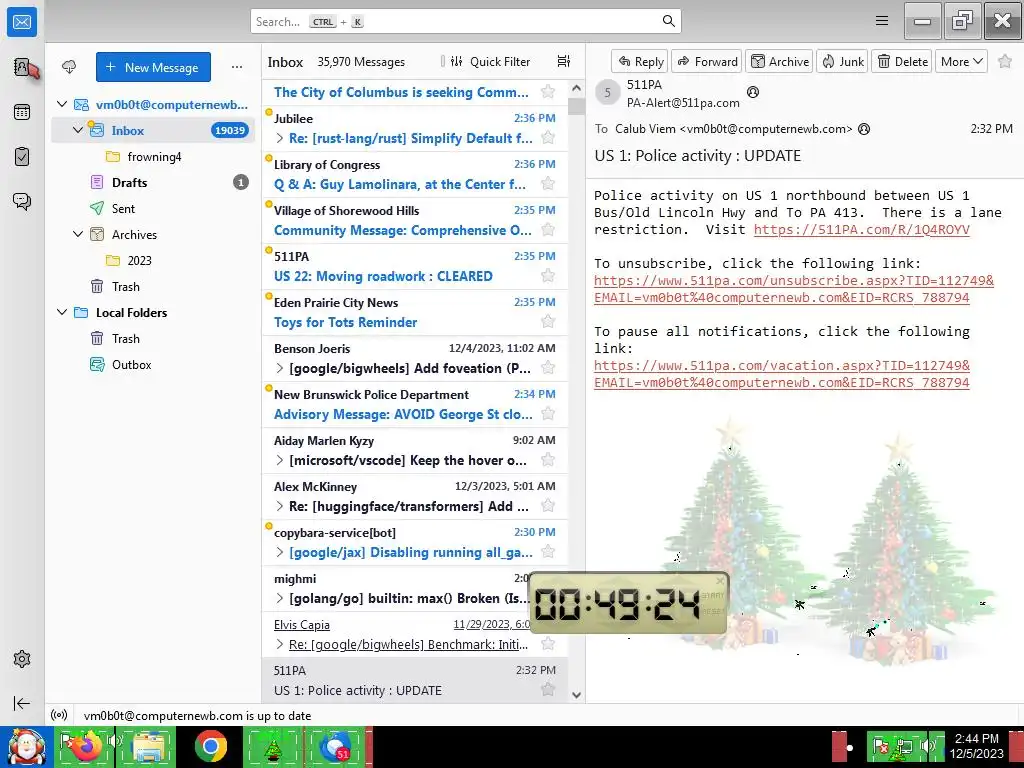Reply to the open message
This screenshot has height=768, width=1024.
pyautogui.click(x=640, y=61)
